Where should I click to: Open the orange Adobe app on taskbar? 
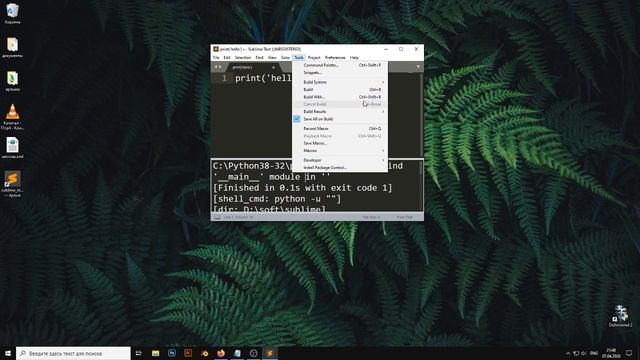point(188,353)
